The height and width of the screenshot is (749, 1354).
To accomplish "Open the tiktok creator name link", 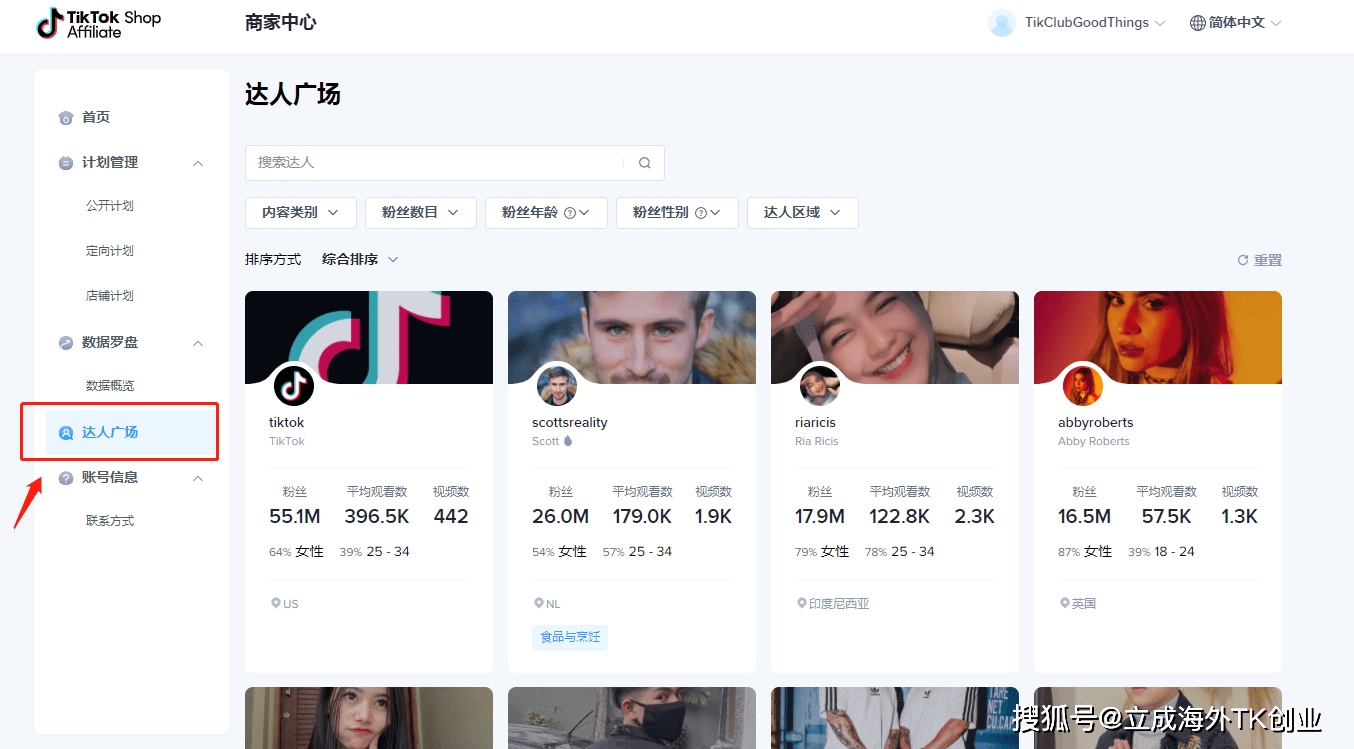I will (287, 423).
